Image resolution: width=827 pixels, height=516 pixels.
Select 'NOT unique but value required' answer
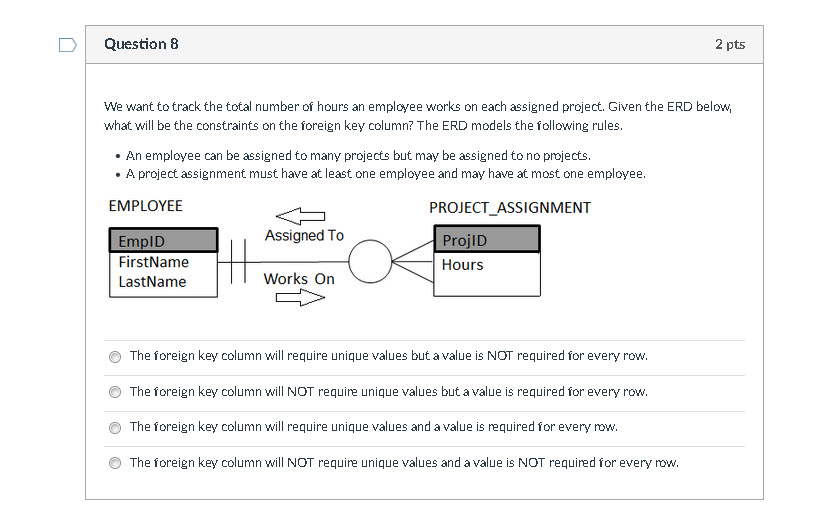coord(114,392)
